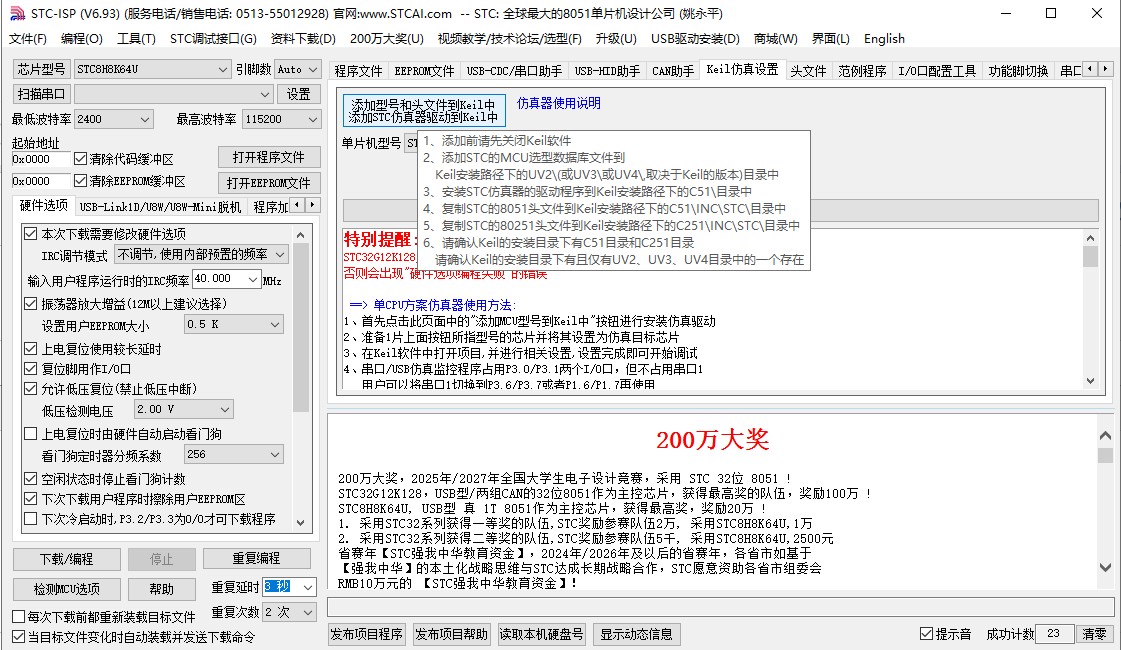1121x650 pixels.
Task: Click the 发布项目程序 button
Action: [x=366, y=634]
